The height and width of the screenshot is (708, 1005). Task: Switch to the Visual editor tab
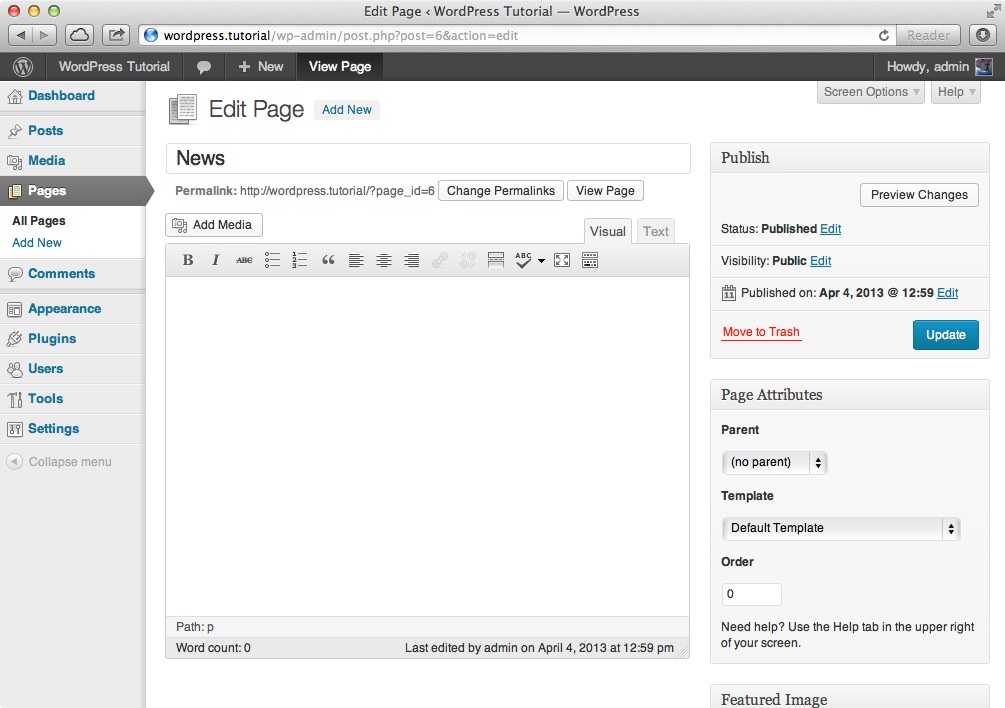click(x=608, y=231)
